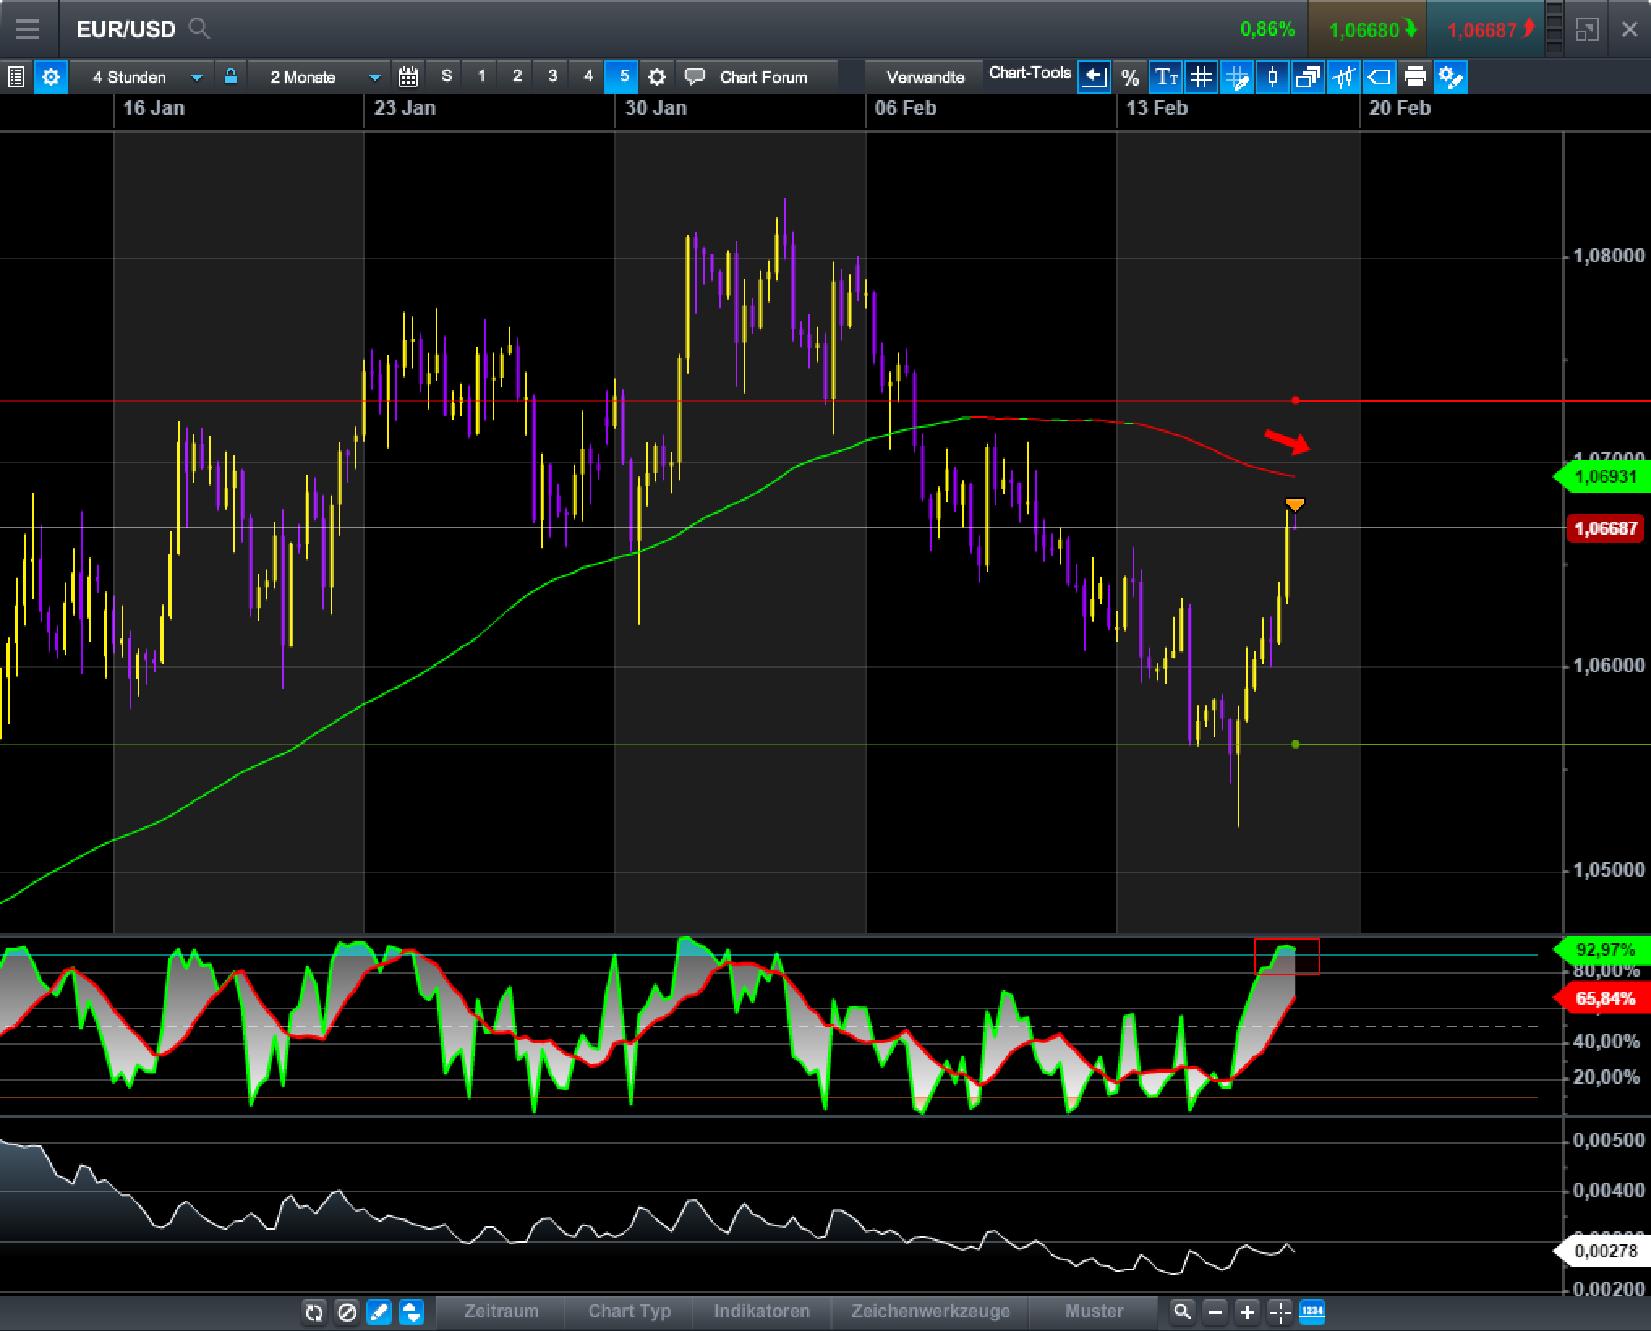Open the calendar date picker icon
The image size is (1651, 1331).
click(x=408, y=76)
